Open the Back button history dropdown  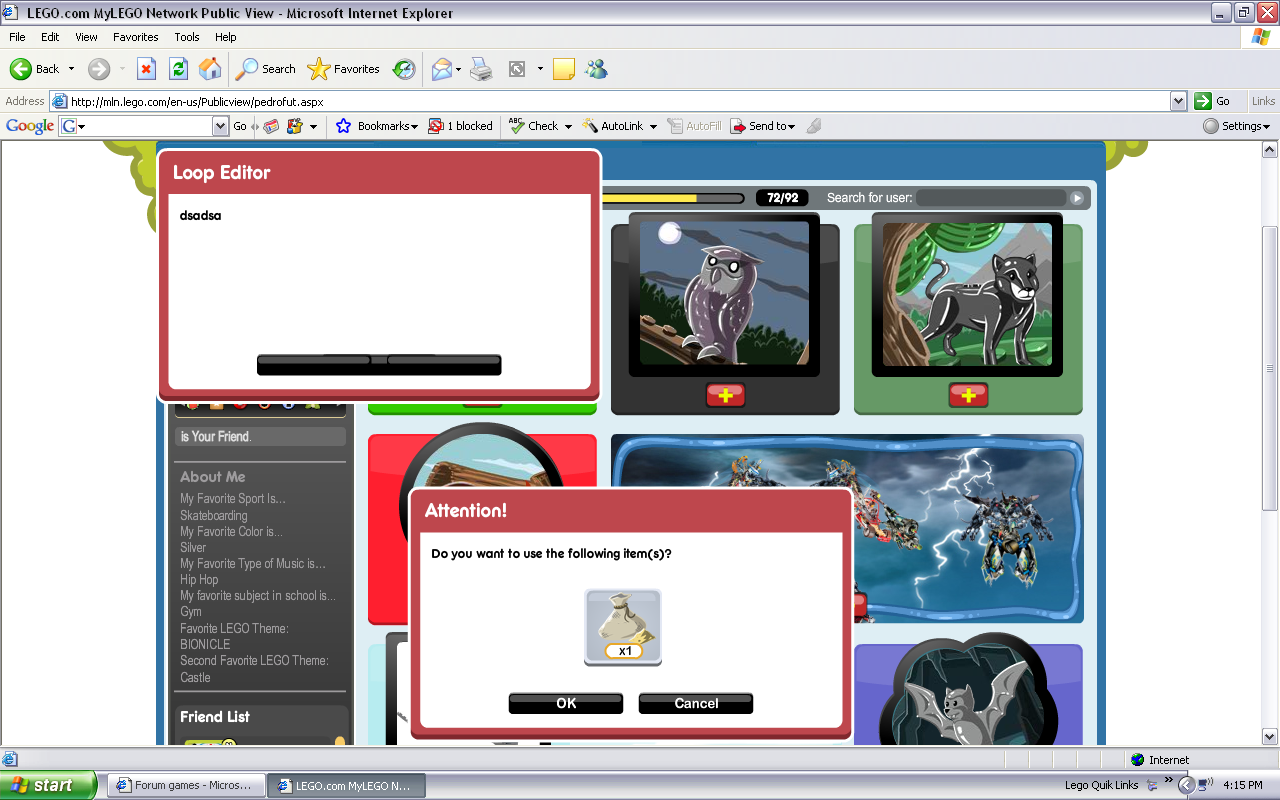coord(71,69)
